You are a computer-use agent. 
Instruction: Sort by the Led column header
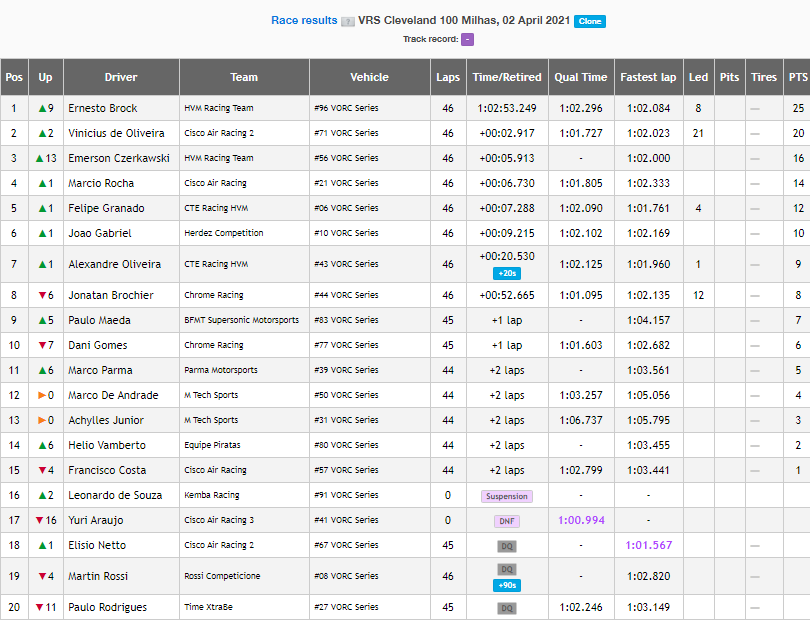(x=698, y=77)
